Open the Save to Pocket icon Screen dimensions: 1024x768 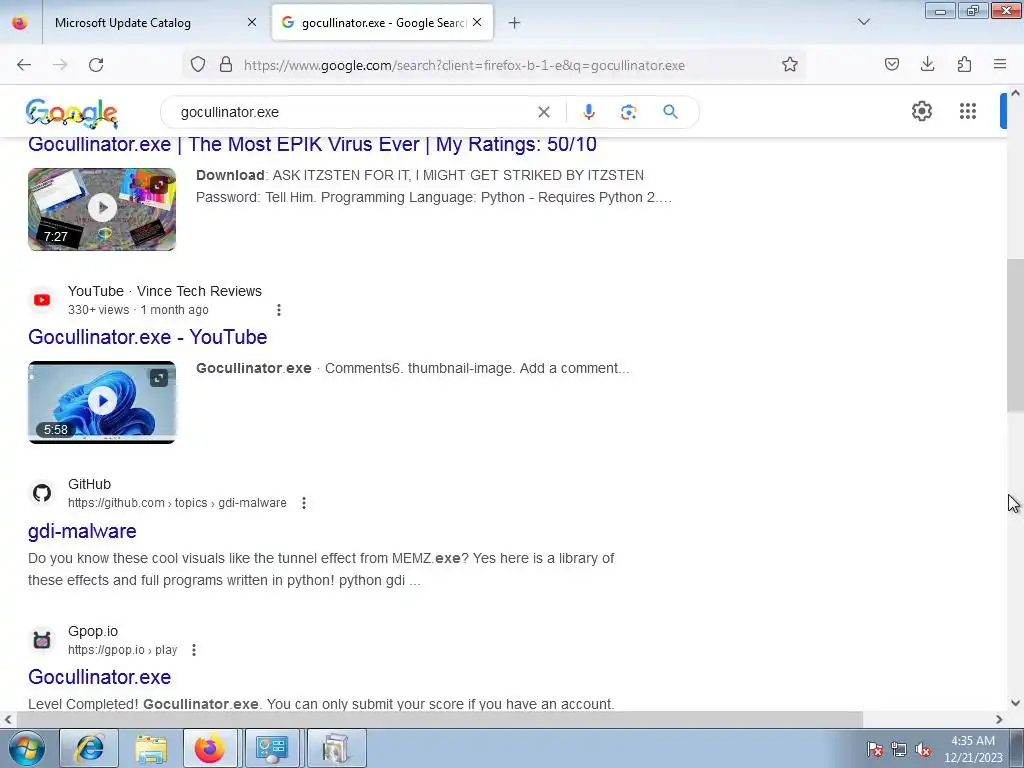pos(891,65)
